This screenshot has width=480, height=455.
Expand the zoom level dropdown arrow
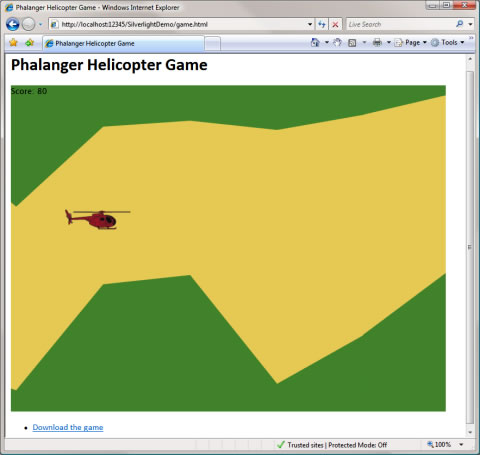click(461, 444)
